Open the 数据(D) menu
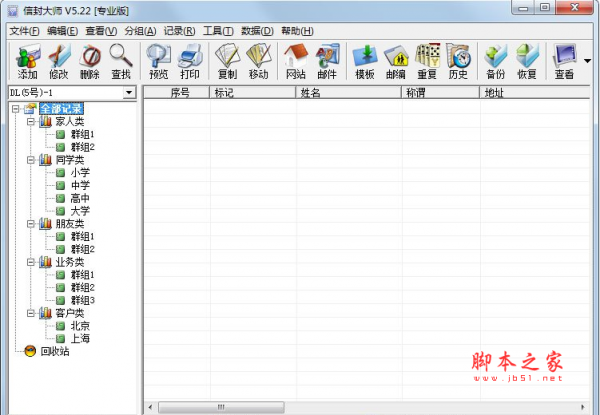This screenshot has height=415, width=600. click(257, 31)
